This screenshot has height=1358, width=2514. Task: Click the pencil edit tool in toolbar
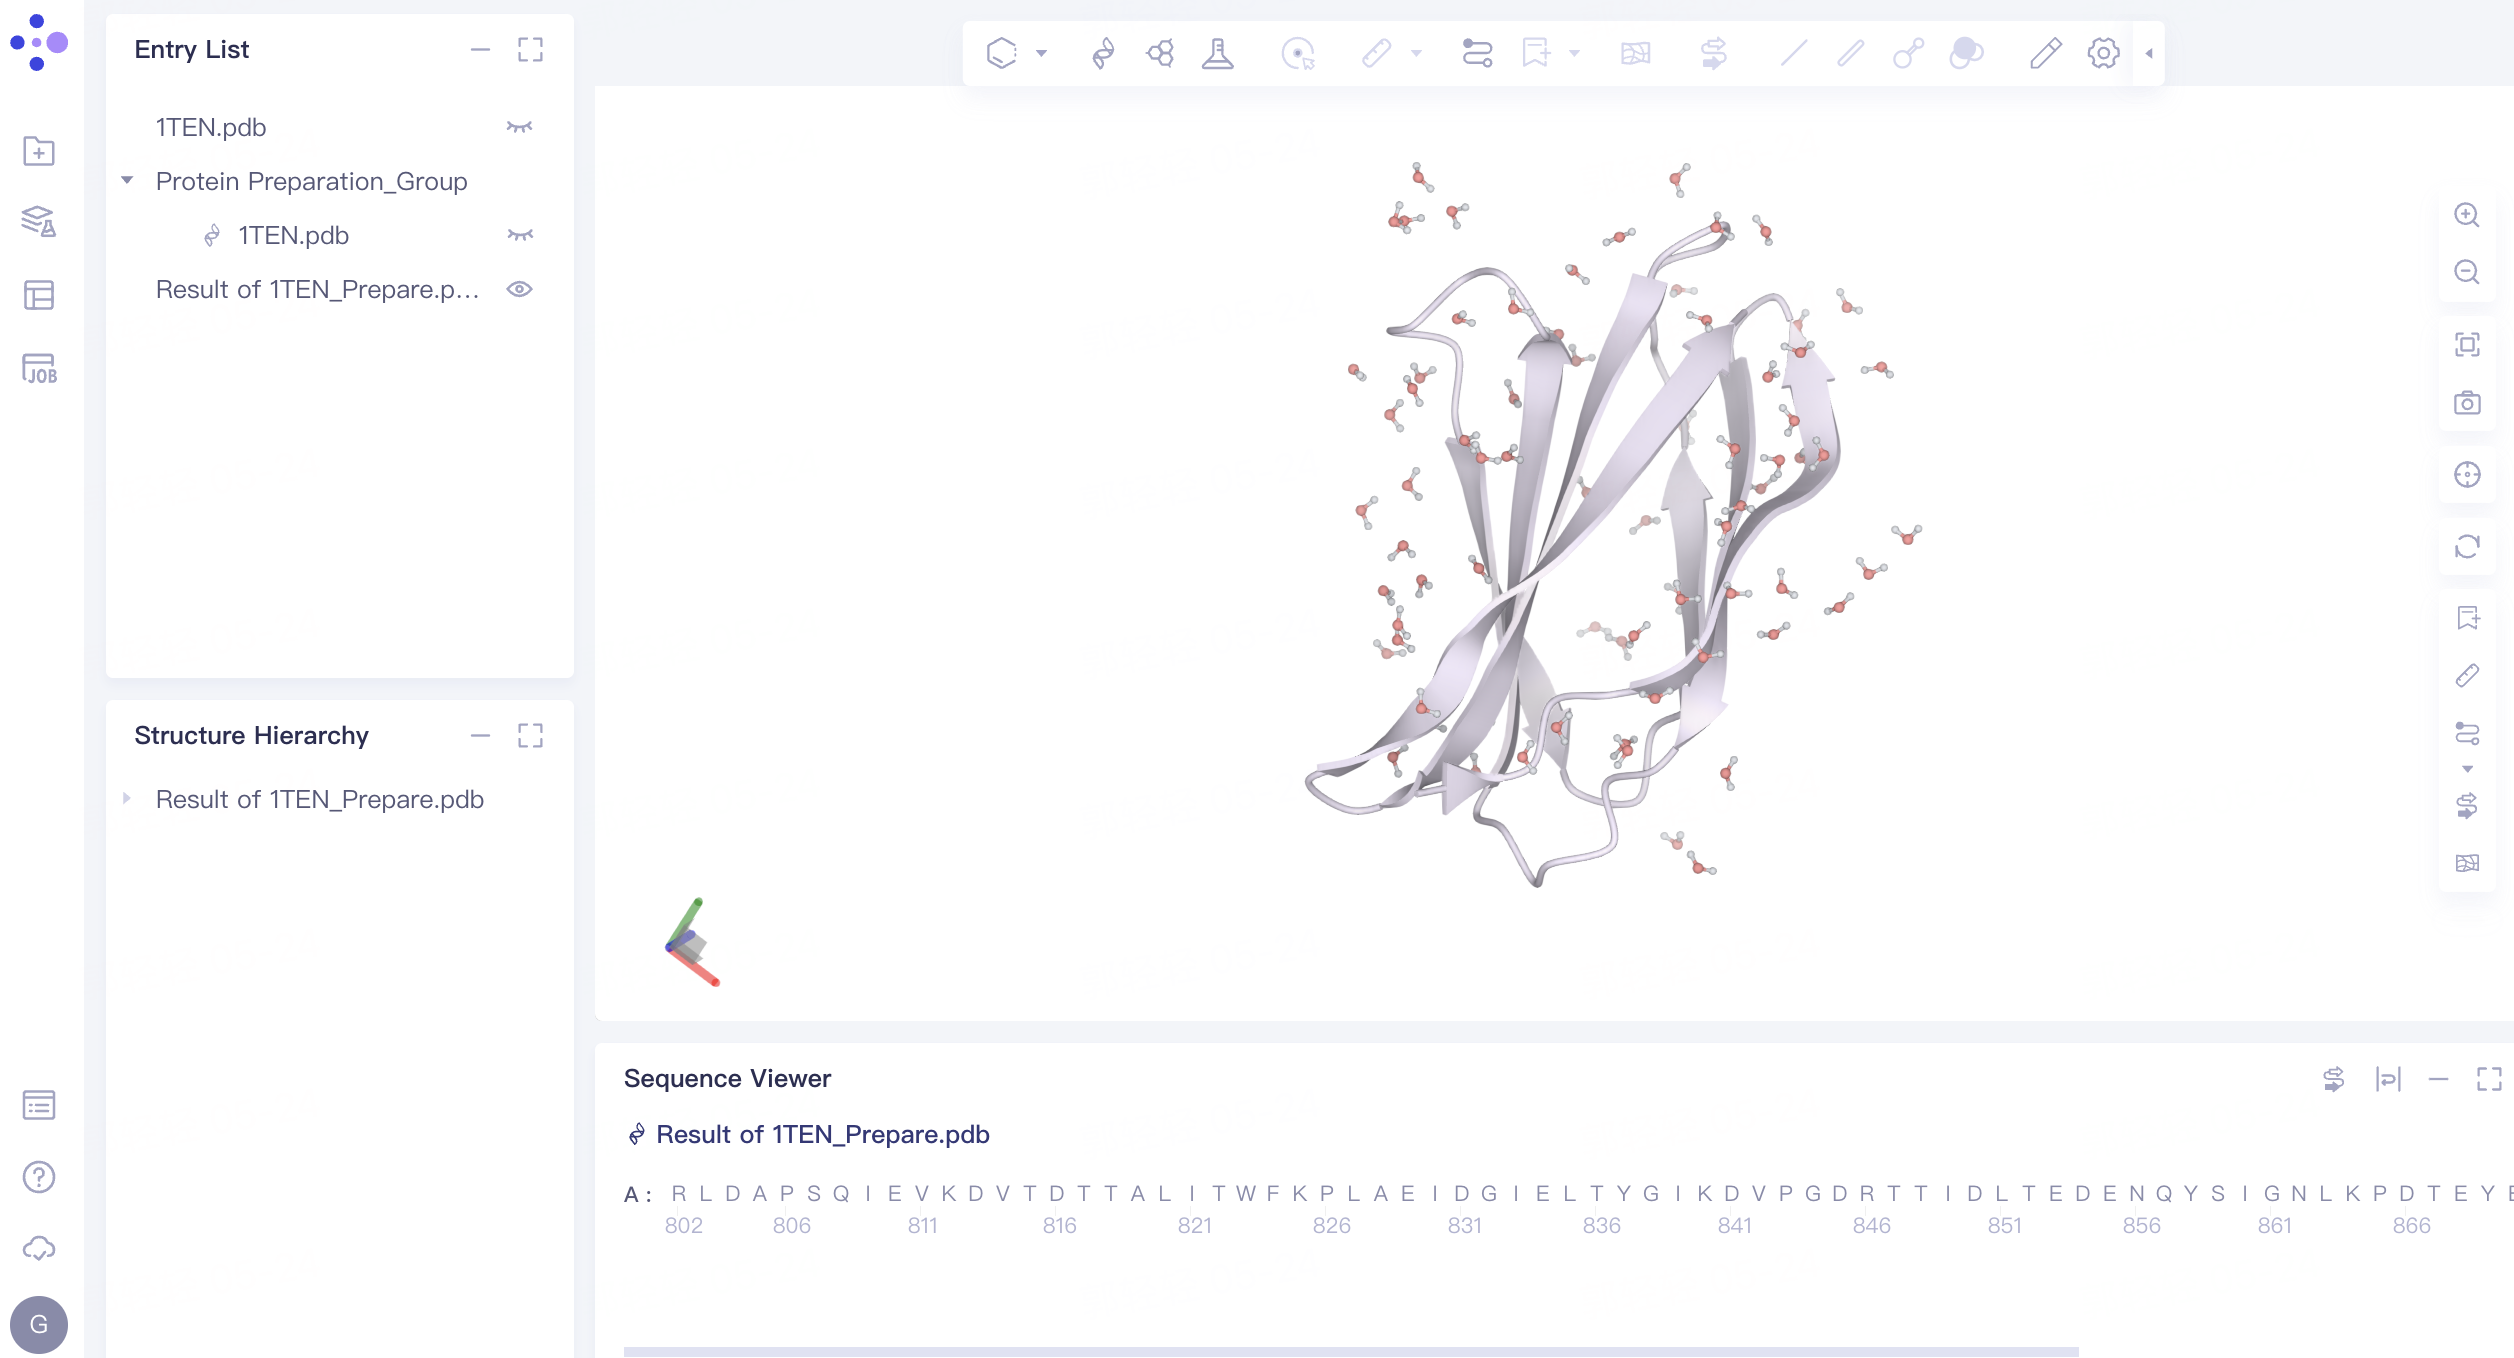pos(2045,53)
